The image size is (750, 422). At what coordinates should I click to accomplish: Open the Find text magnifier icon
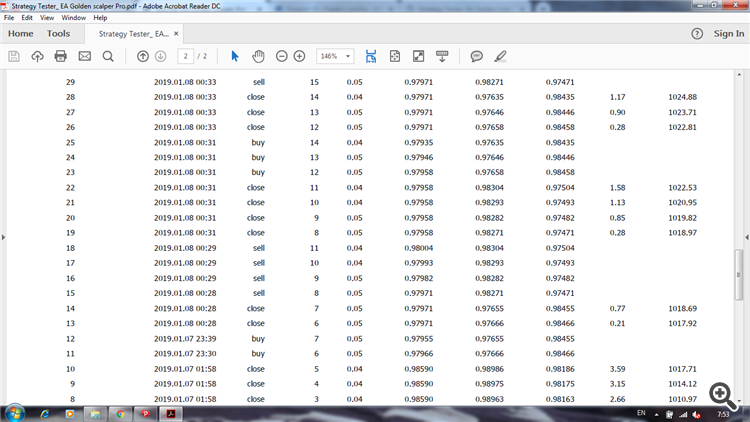[108, 56]
